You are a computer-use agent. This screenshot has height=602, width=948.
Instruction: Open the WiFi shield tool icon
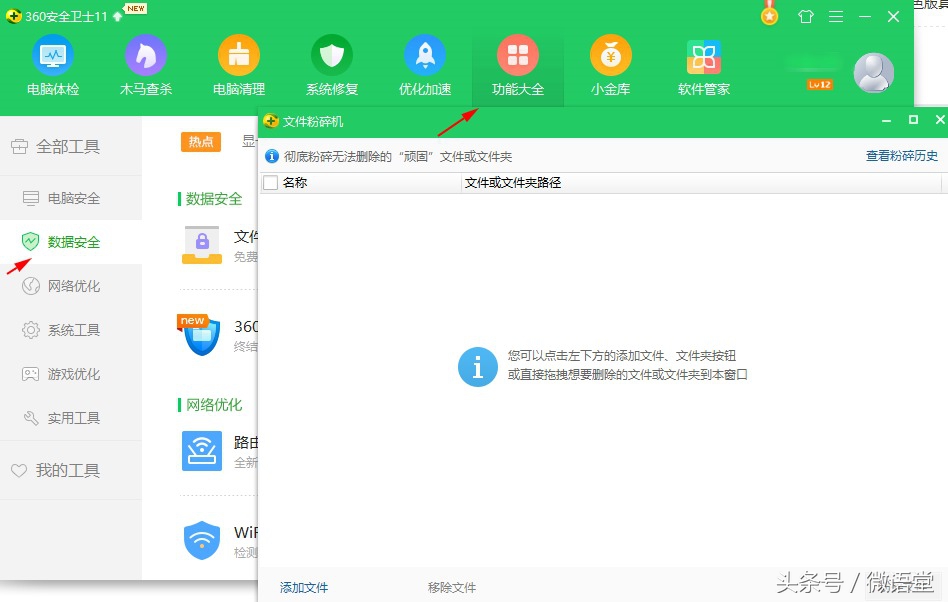tap(202, 540)
